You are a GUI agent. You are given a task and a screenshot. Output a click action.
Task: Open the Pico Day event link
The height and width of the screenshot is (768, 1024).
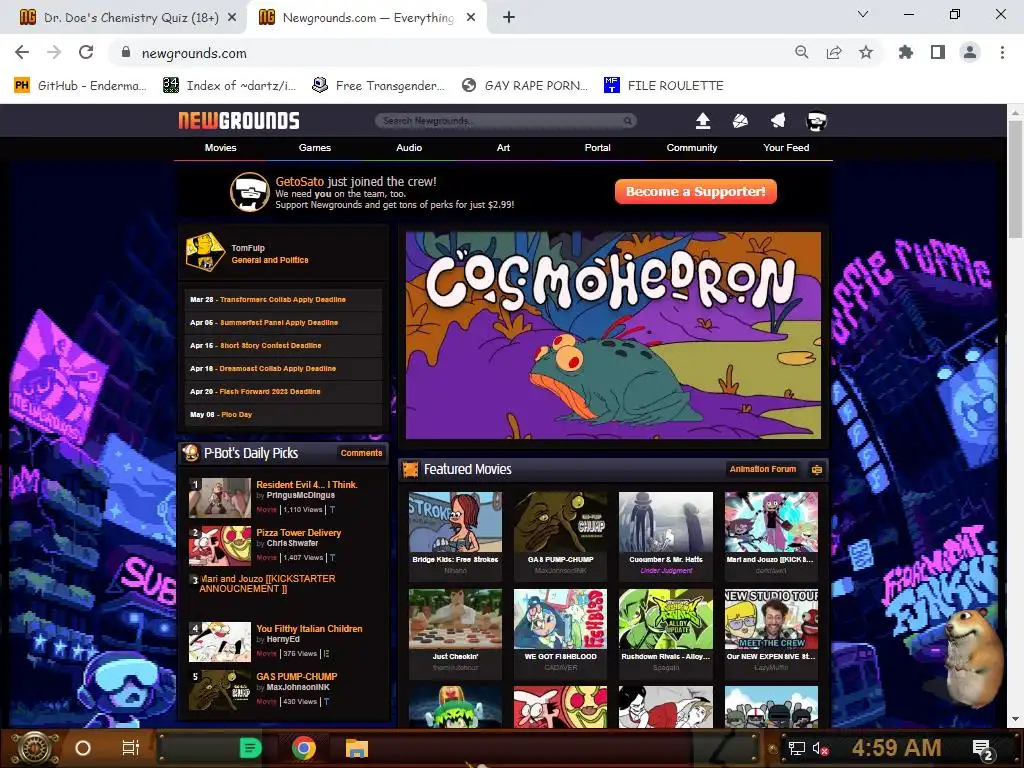coord(236,414)
